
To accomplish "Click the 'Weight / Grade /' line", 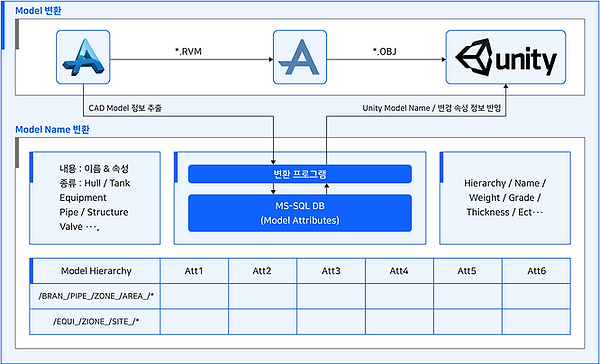I will [x=505, y=198].
